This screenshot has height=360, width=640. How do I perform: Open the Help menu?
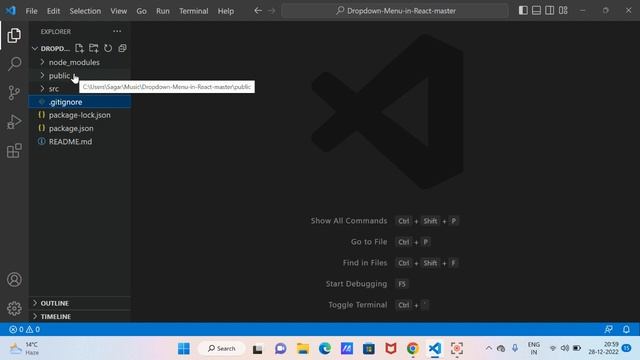(225, 11)
